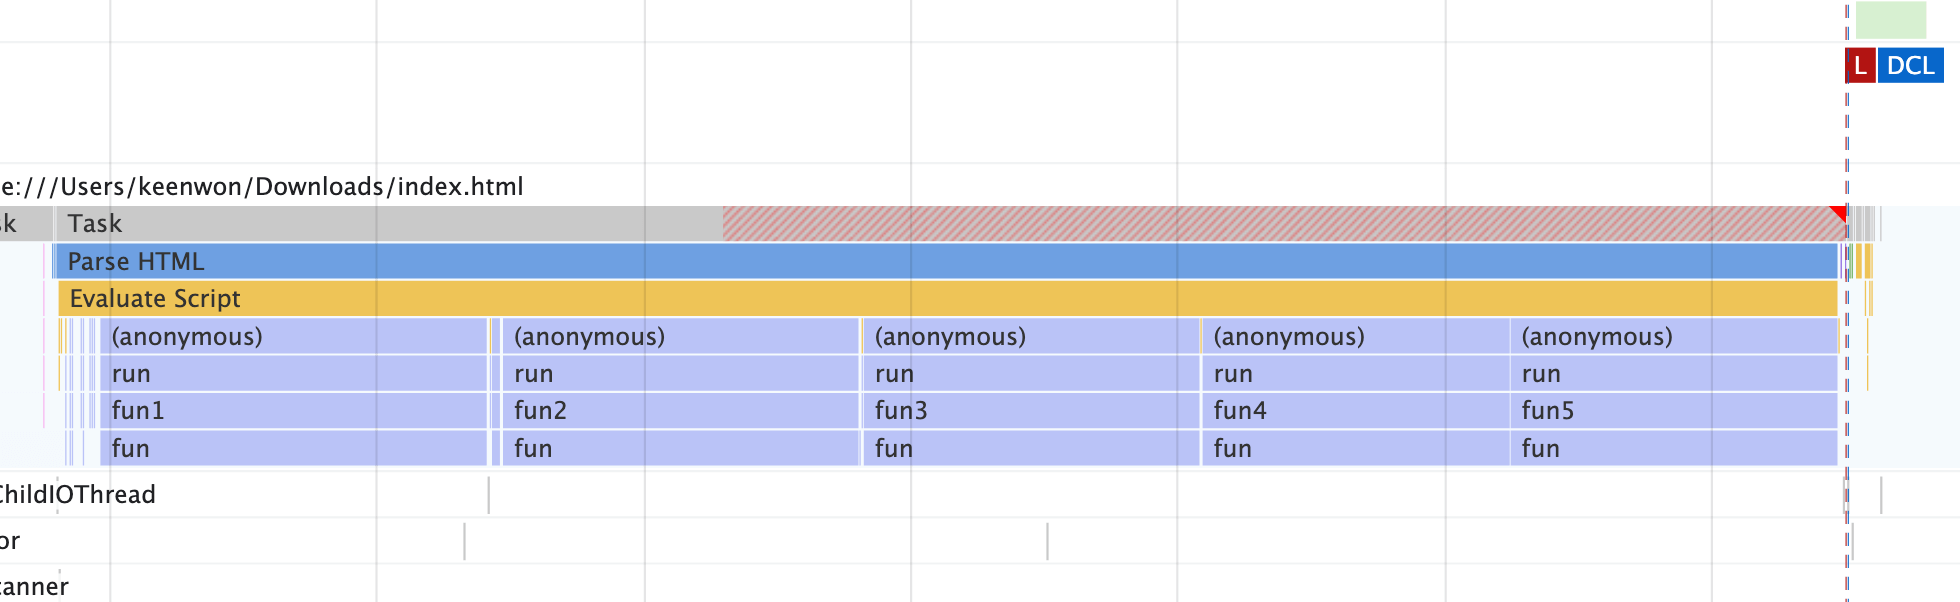Click the run block directly above fun2
The width and height of the screenshot is (1960, 602).
click(x=680, y=374)
